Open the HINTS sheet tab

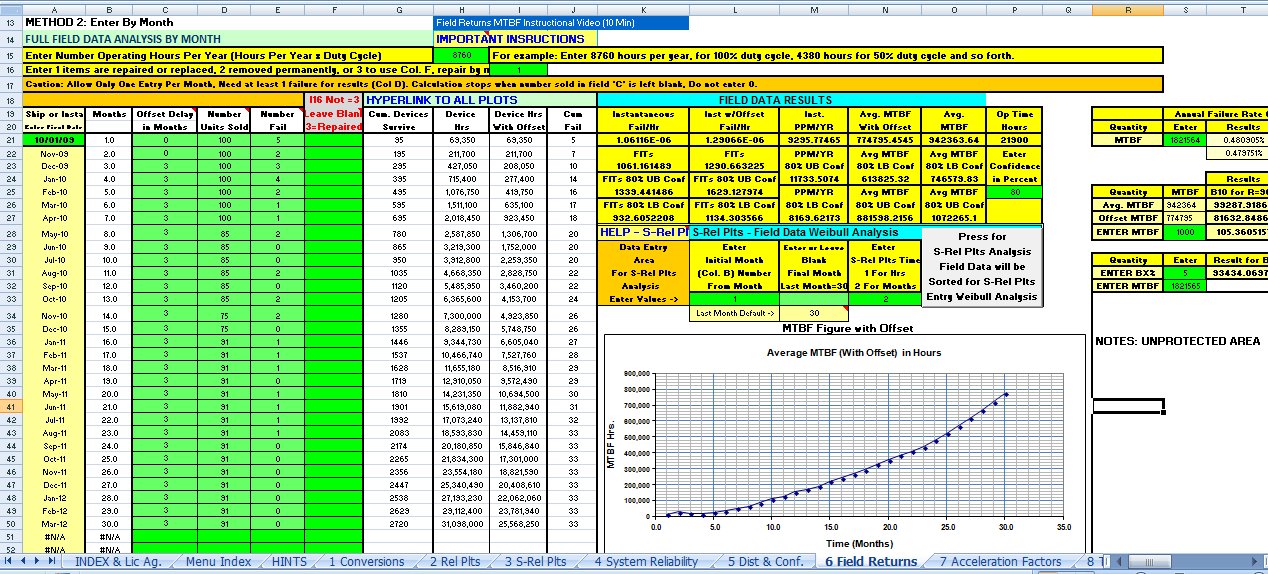pos(290,562)
